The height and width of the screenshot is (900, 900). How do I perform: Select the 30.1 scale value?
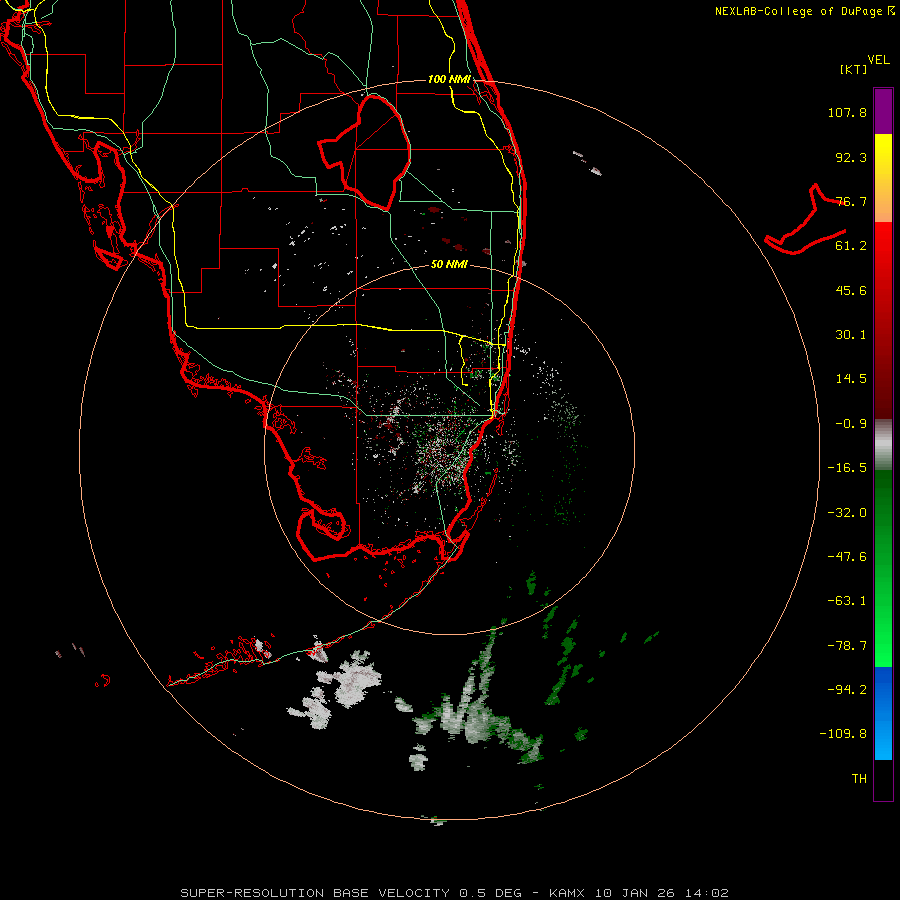[851, 335]
